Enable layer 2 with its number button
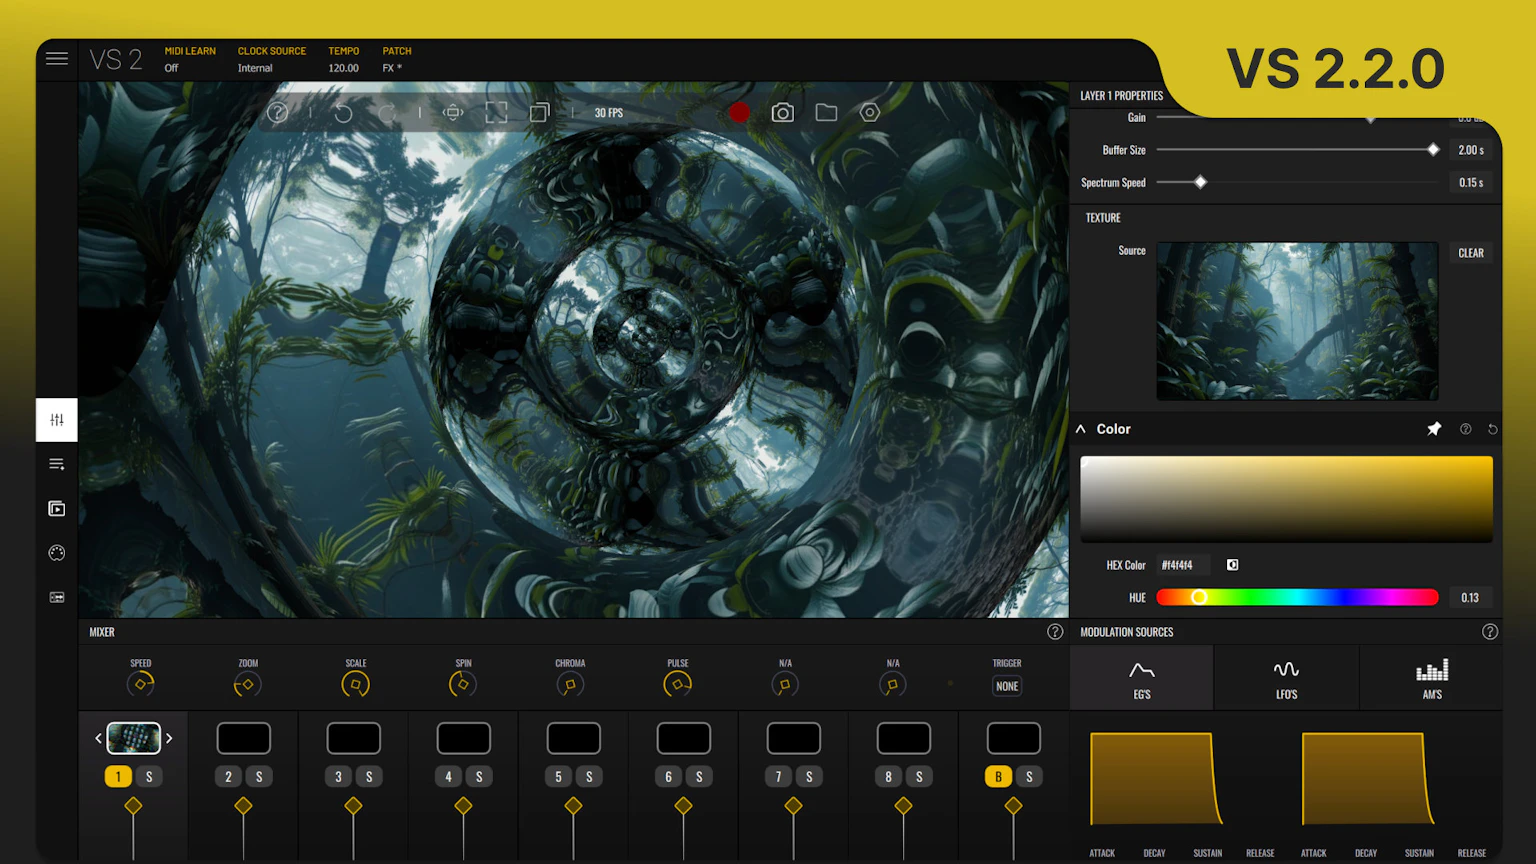This screenshot has height=864, width=1536. tap(228, 777)
